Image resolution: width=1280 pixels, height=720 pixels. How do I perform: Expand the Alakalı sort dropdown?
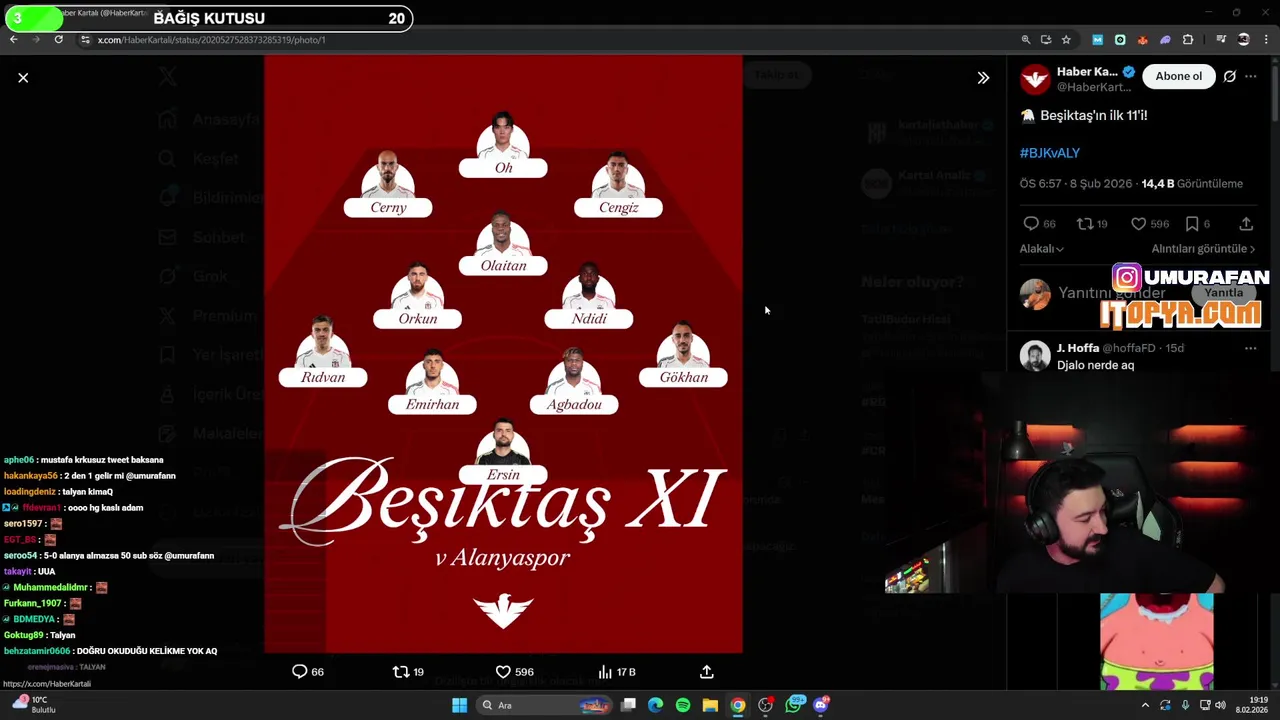click(x=1041, y=248)
